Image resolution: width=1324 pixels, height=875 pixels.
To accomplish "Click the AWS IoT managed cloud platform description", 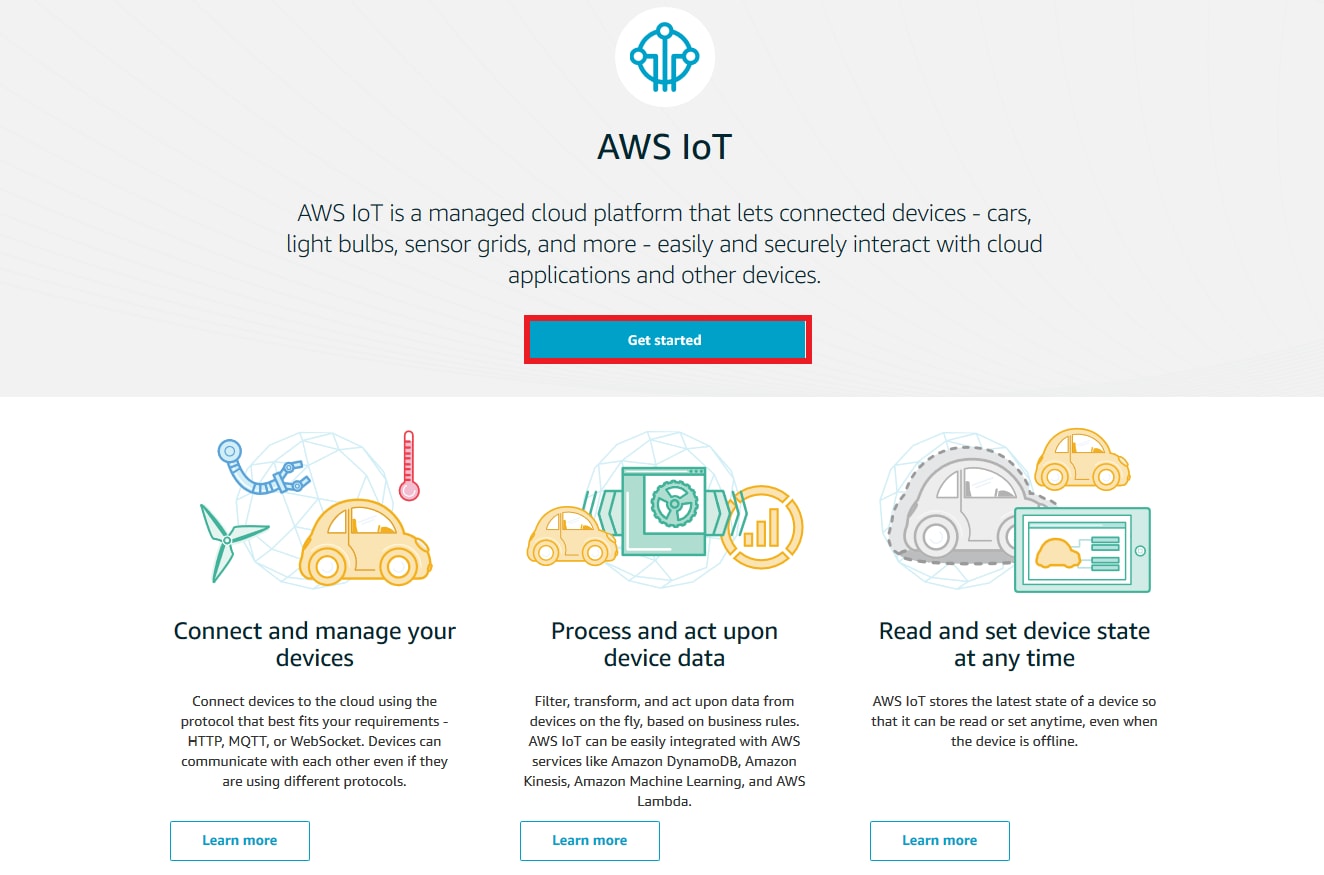I will [x=664, y=244].
